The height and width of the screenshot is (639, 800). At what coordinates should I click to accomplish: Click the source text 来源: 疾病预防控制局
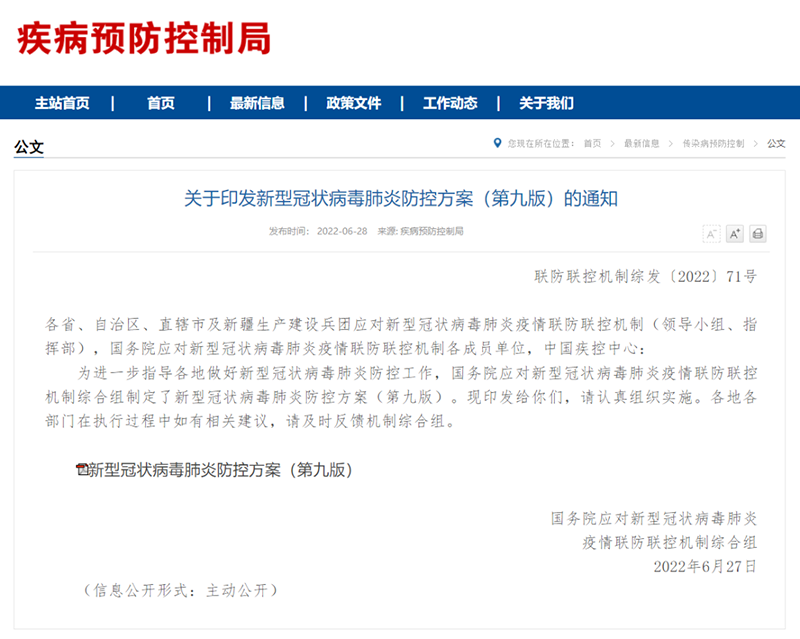(420, 231)
